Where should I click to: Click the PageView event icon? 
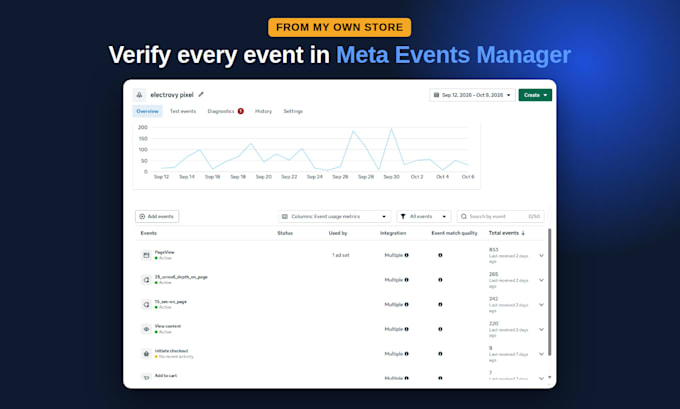(x=146, y=255)
